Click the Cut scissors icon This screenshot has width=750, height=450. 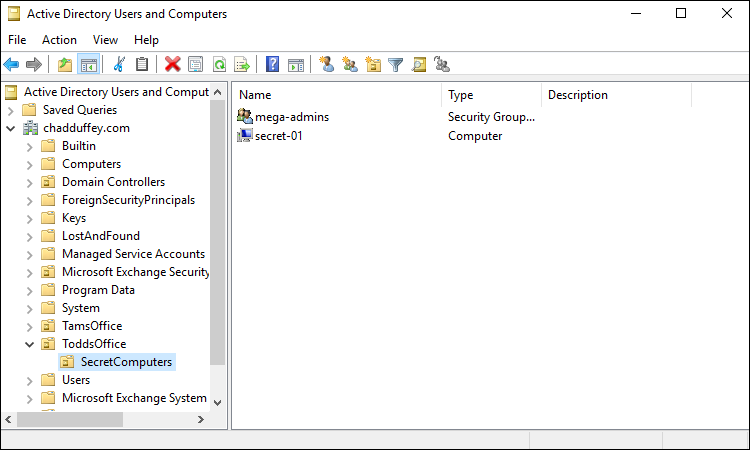click(119, 64)
